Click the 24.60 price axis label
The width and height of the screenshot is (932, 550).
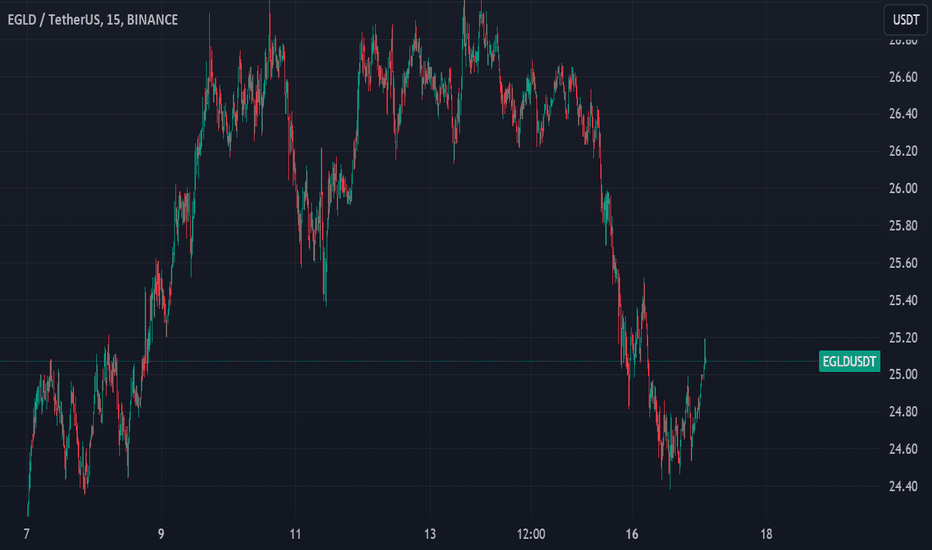point(903,449)
